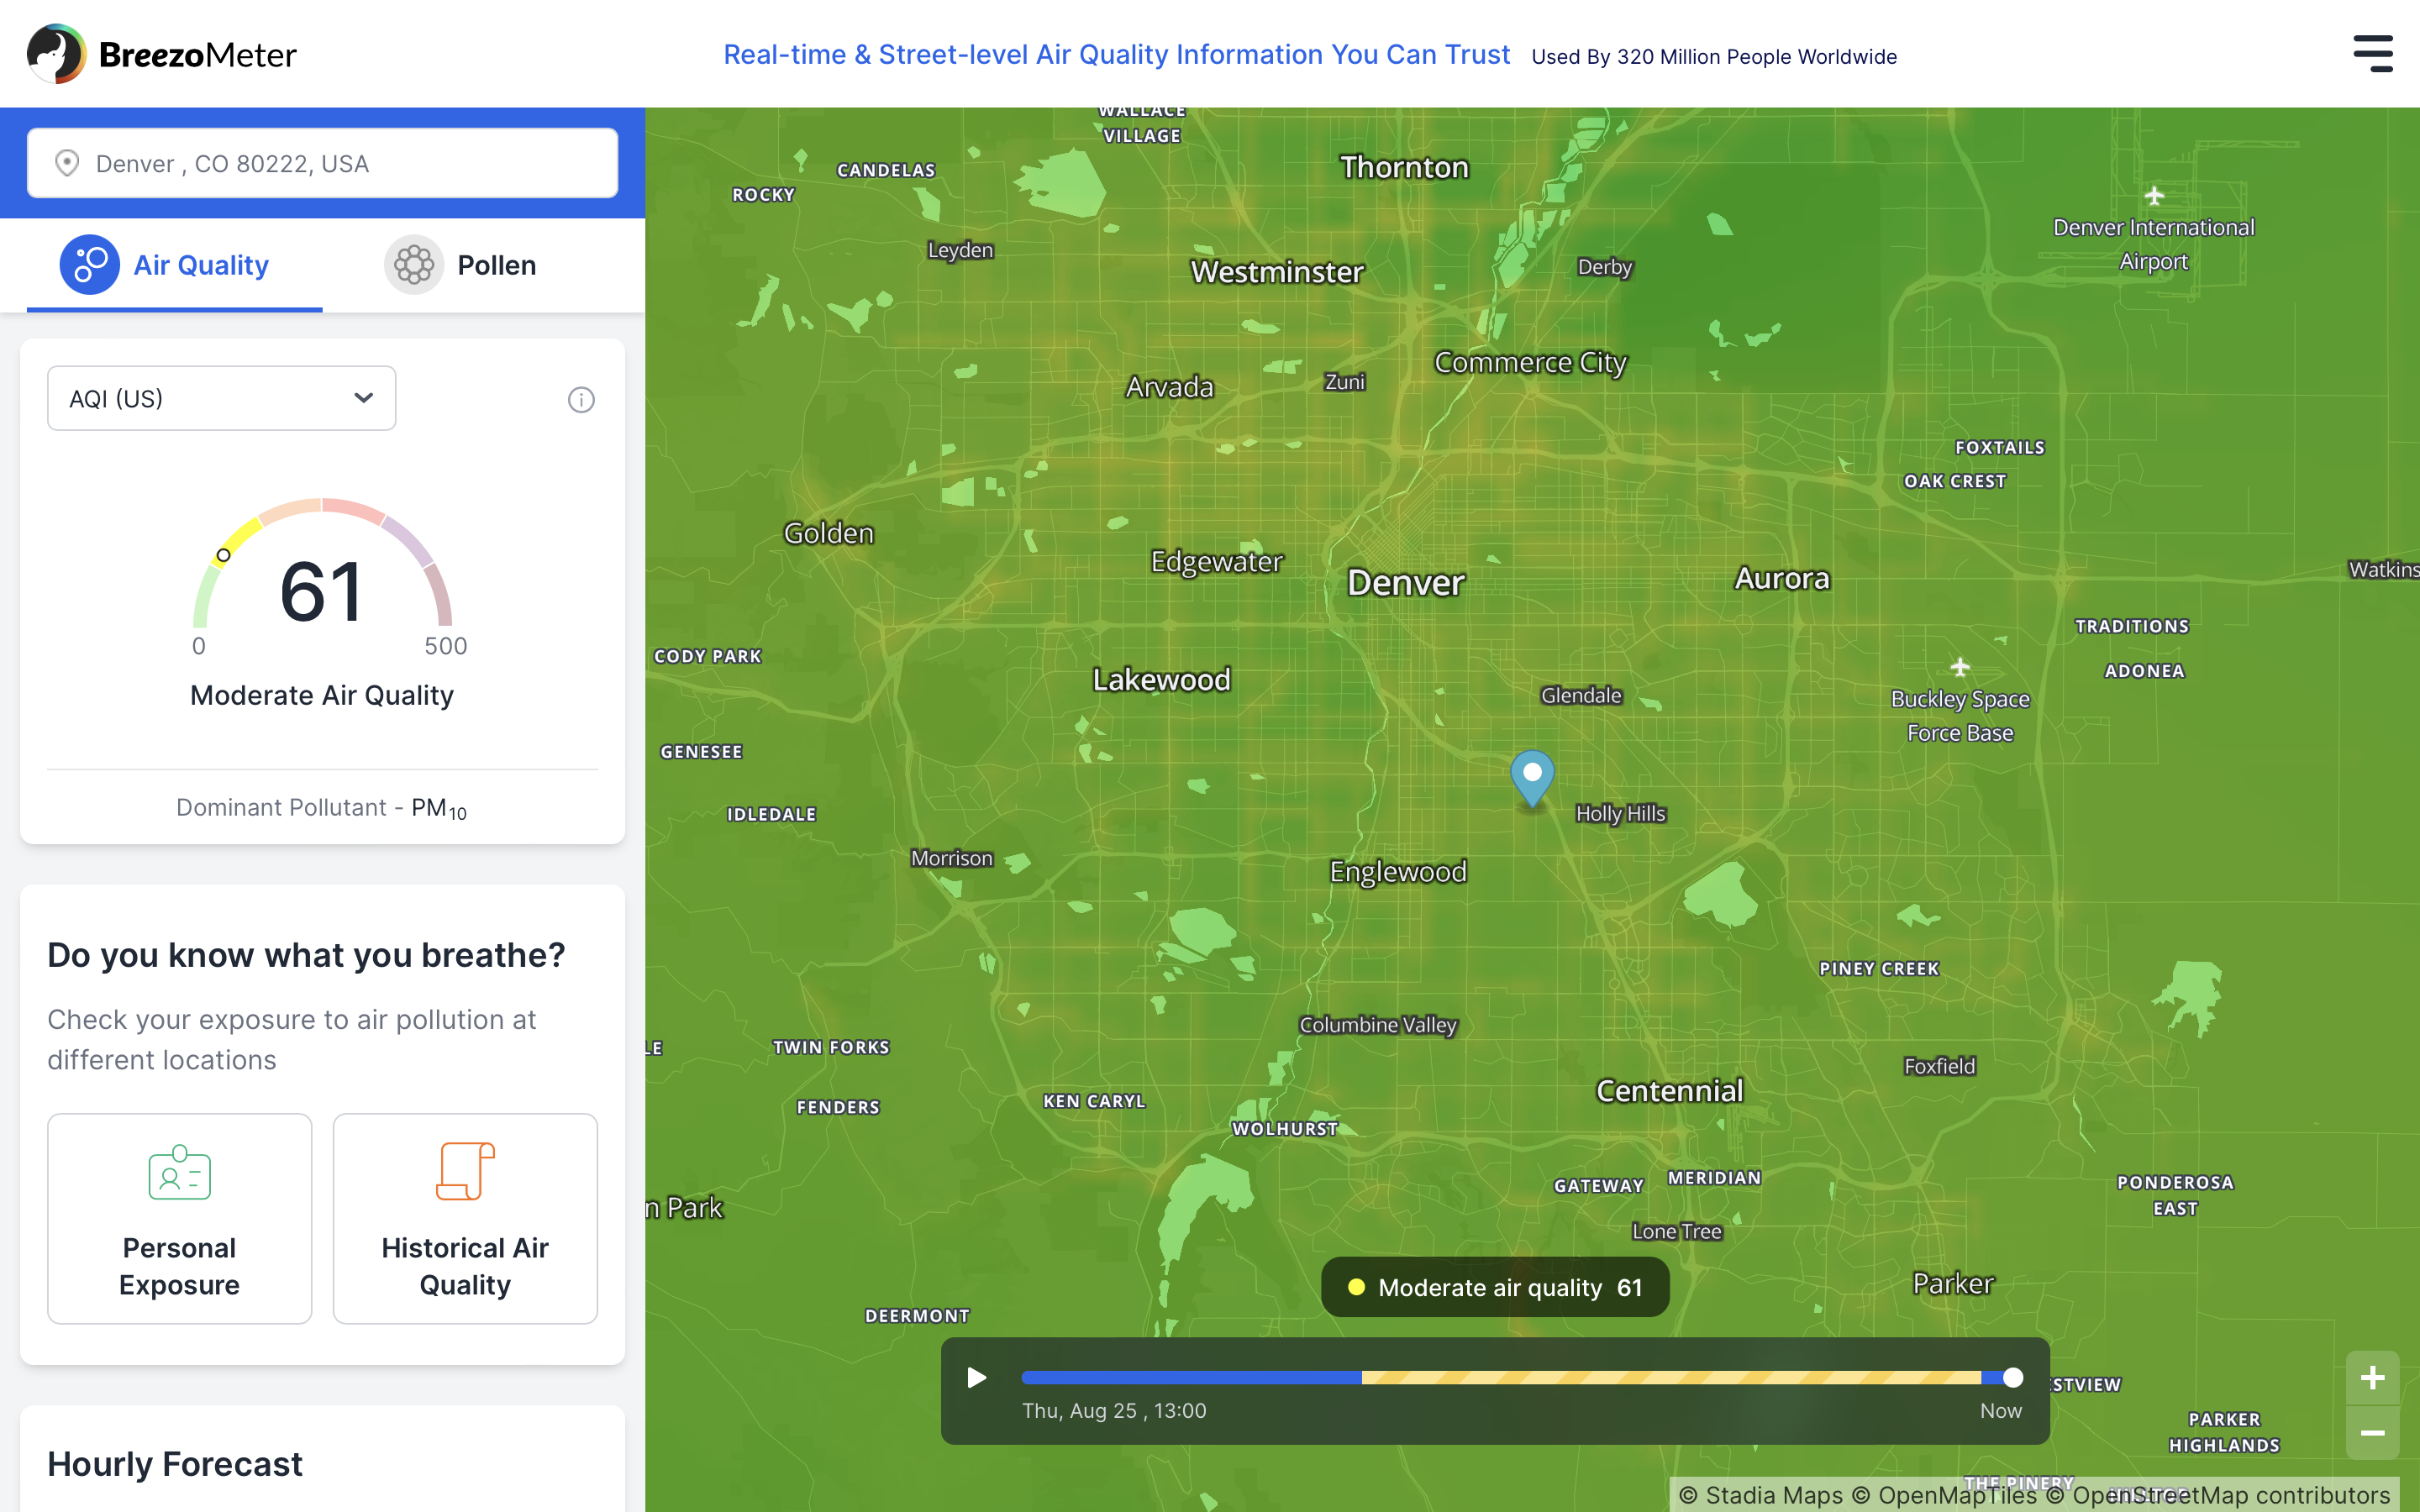Click the blue map location pin
Image resolution: width=2420 pixels, height=1512 pixels.
(1531, 775)
